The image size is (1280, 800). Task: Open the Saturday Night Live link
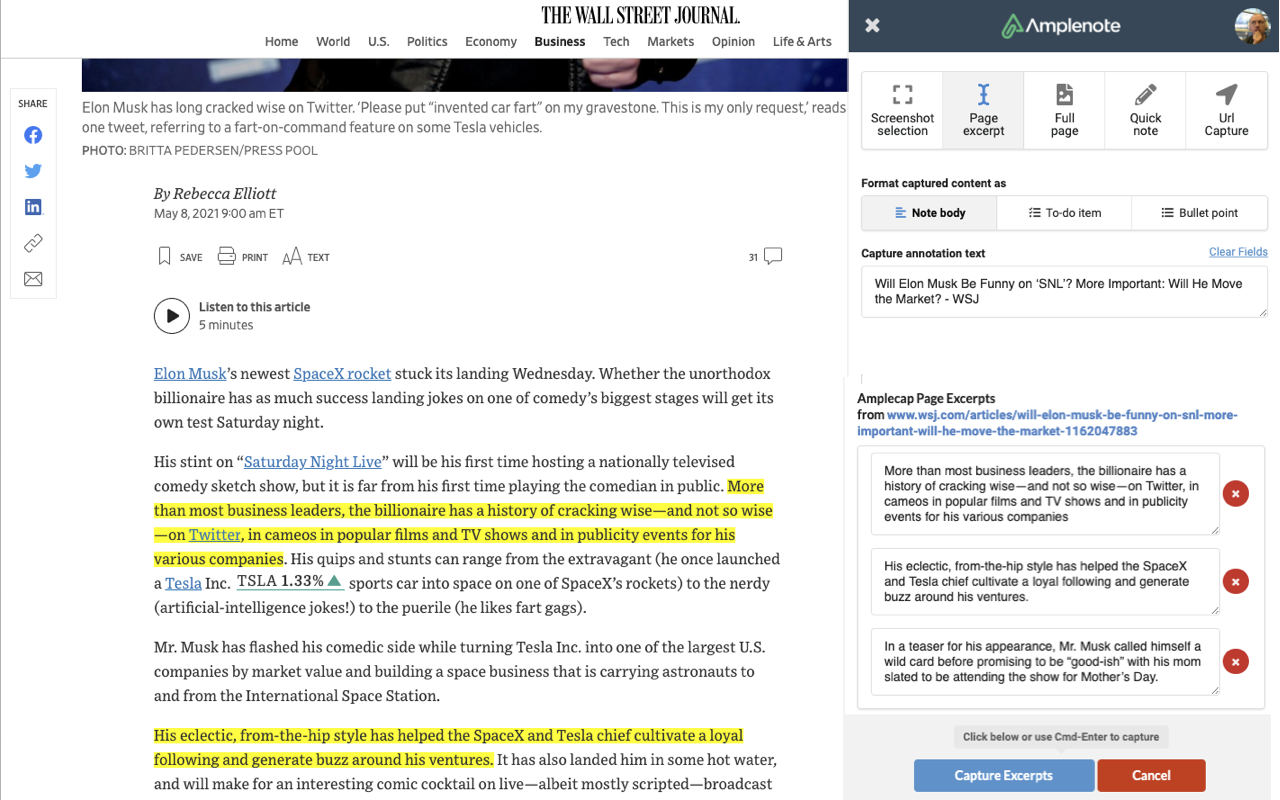coord(313,461)
